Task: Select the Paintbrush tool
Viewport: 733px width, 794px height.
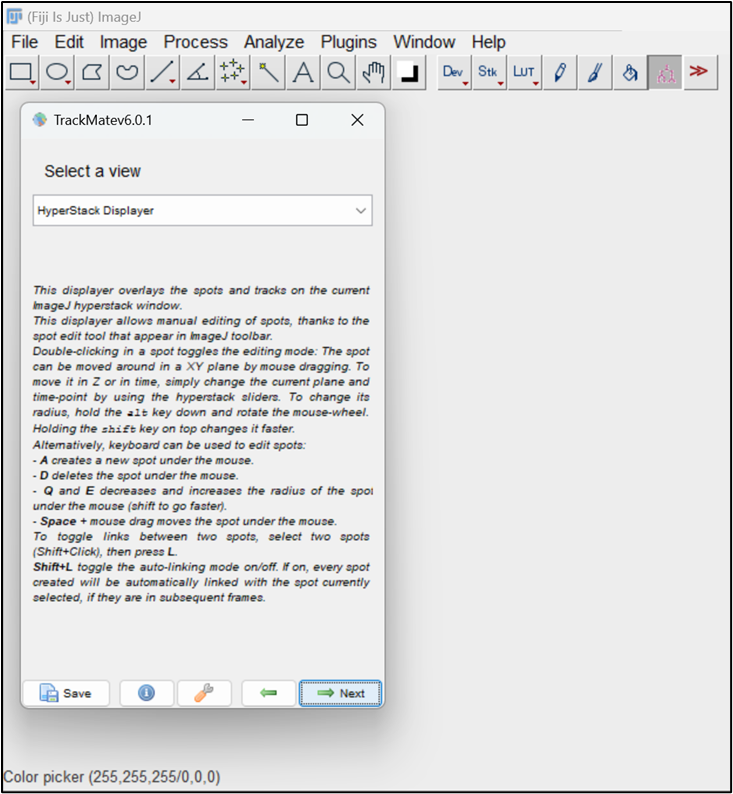Action: 595,72
